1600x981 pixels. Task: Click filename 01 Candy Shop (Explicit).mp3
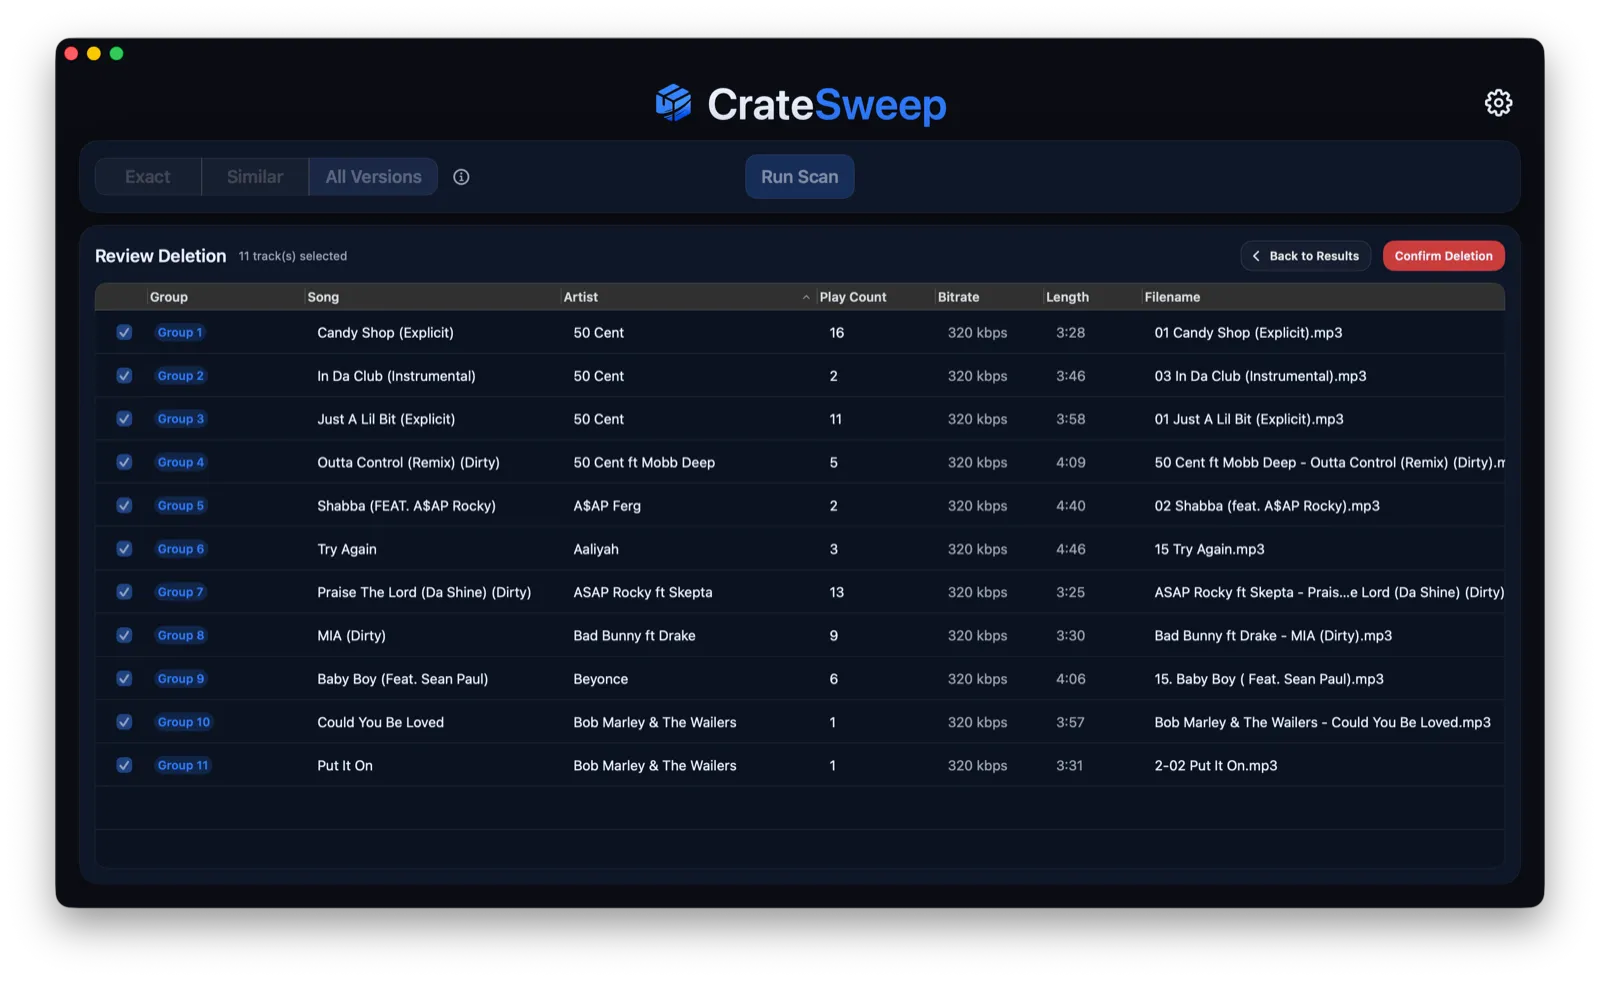tap(1248, 333)
